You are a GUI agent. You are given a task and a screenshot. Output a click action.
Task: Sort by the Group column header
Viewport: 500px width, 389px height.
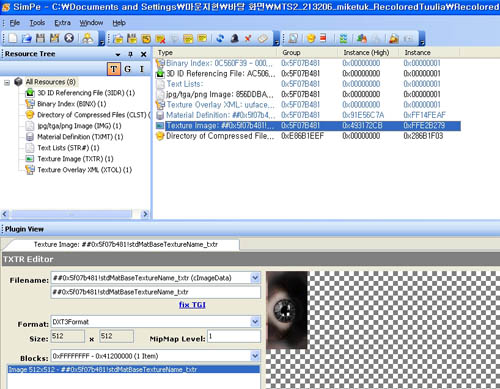[307, 52]
